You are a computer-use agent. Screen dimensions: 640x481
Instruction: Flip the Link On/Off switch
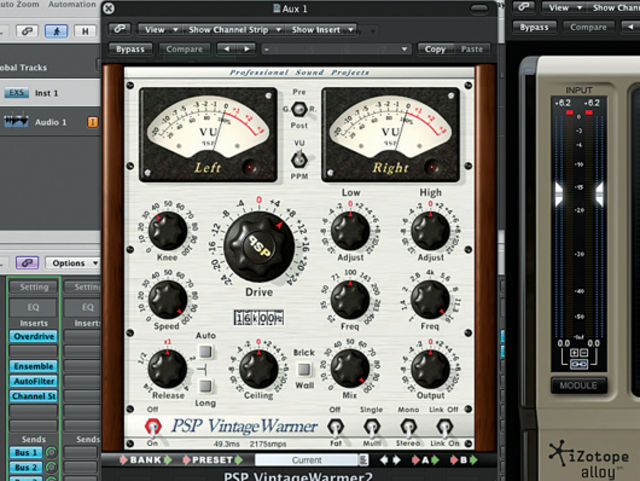tap(444, 428)
